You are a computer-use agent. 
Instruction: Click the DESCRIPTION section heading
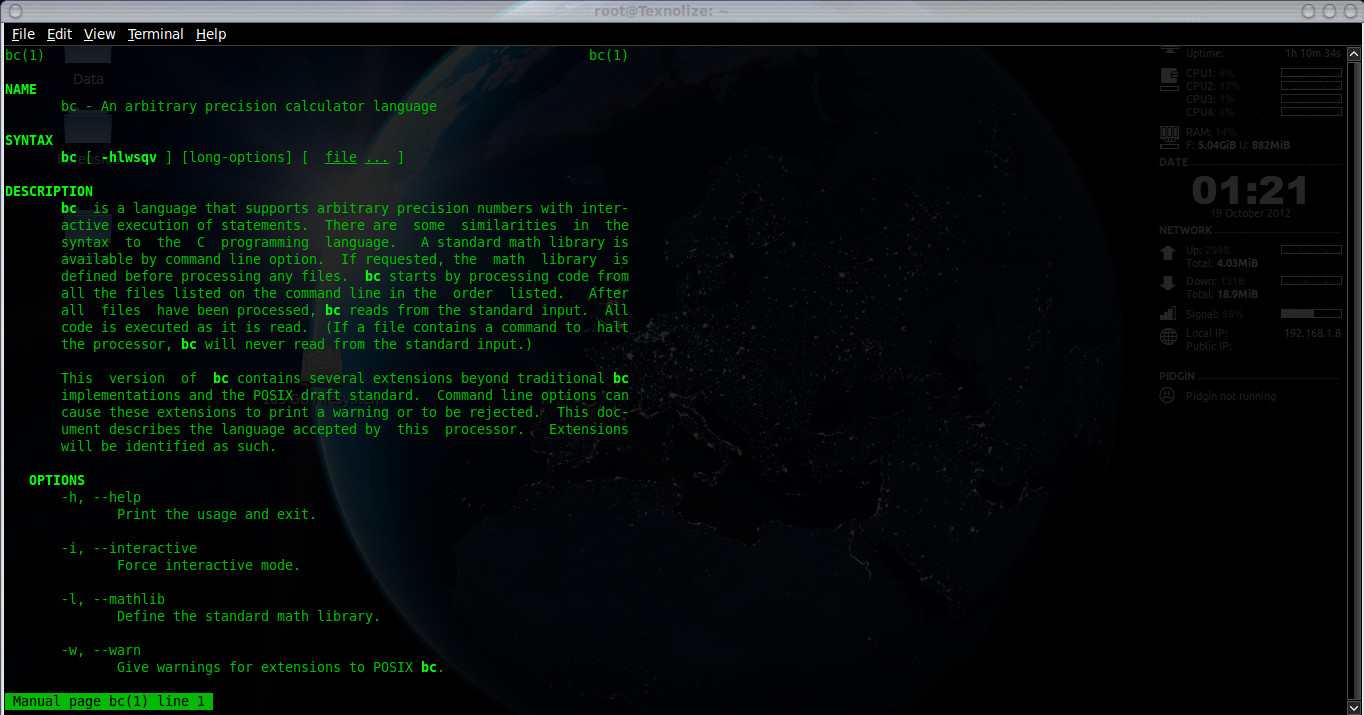pyautogui.click(x=49, y=192)
